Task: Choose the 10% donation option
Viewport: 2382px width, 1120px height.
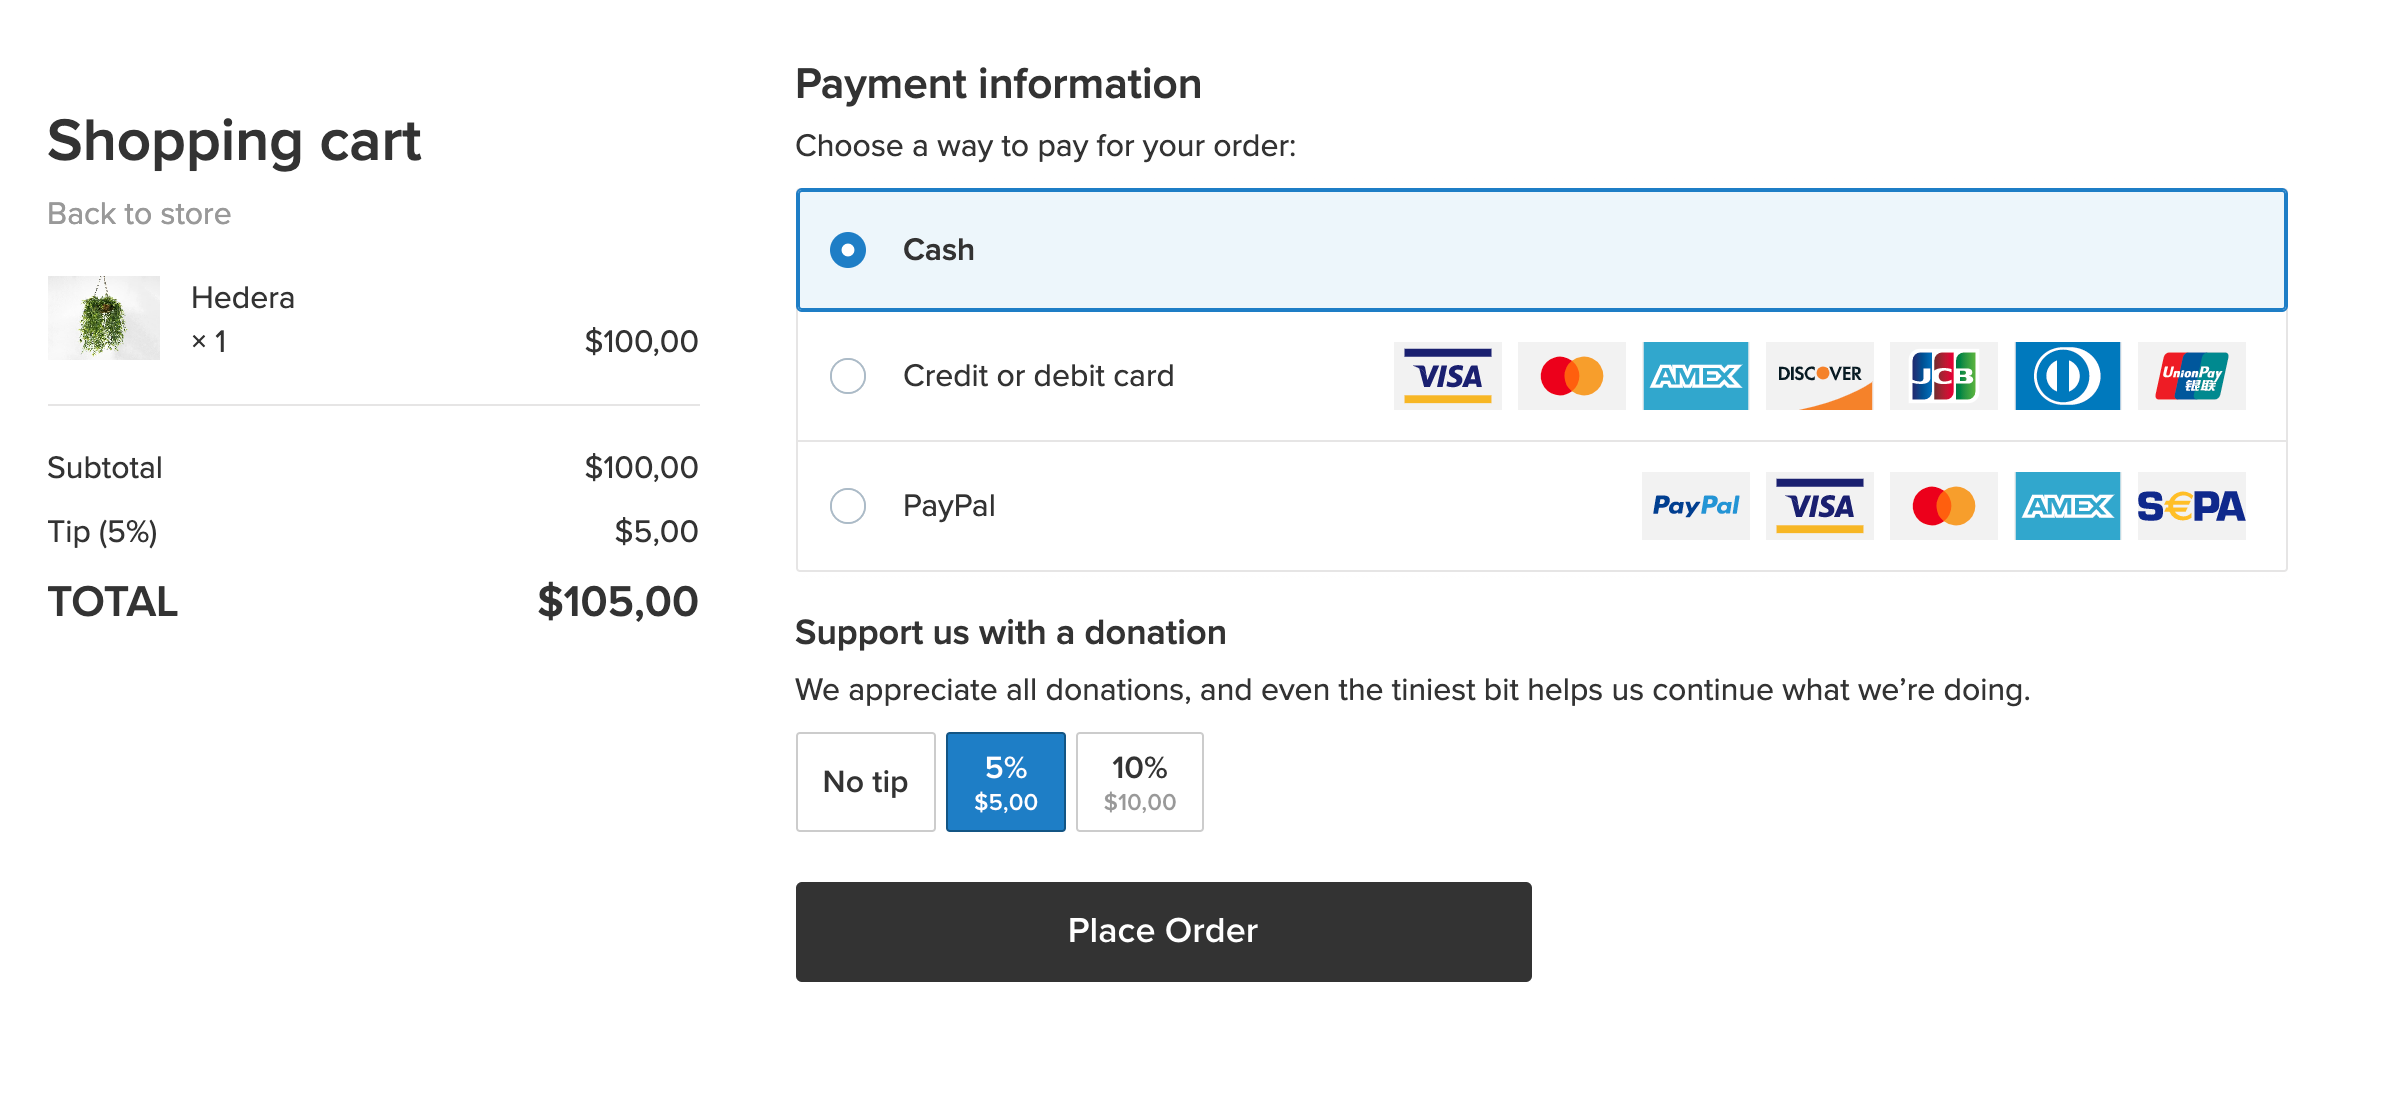Action: tap(1139, 782)
